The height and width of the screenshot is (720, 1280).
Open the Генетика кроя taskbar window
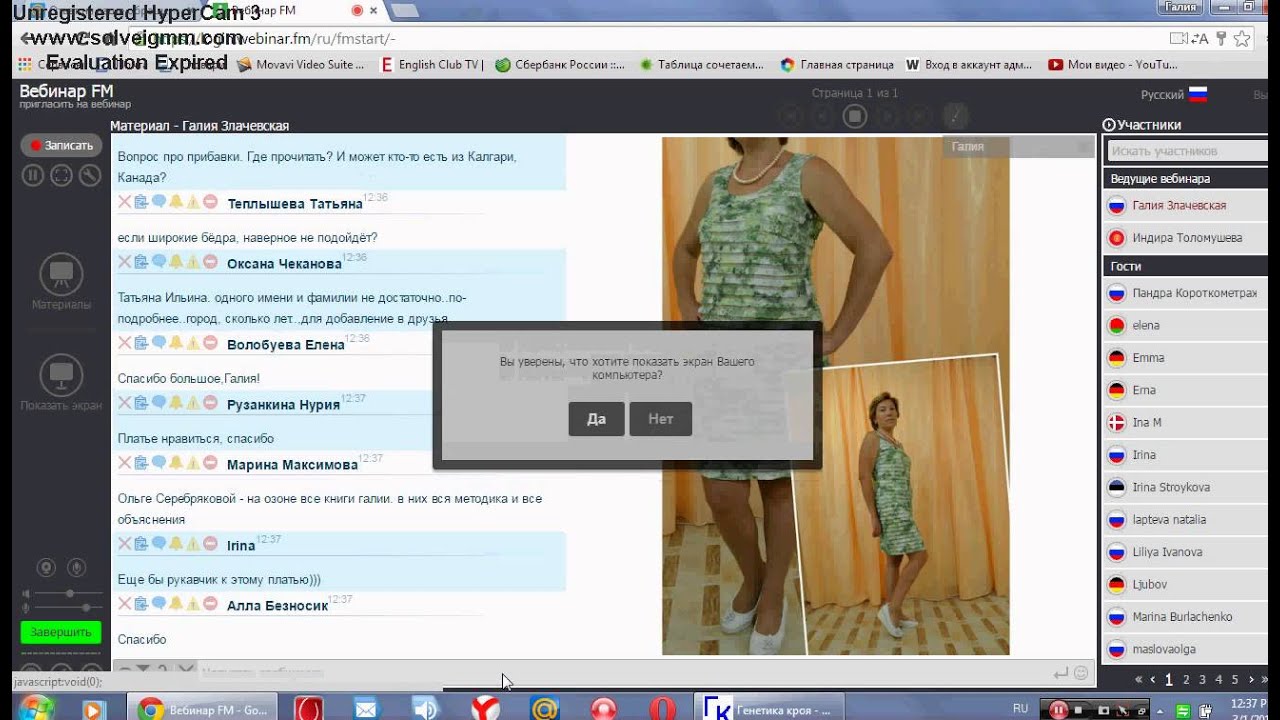coord(770,709)
